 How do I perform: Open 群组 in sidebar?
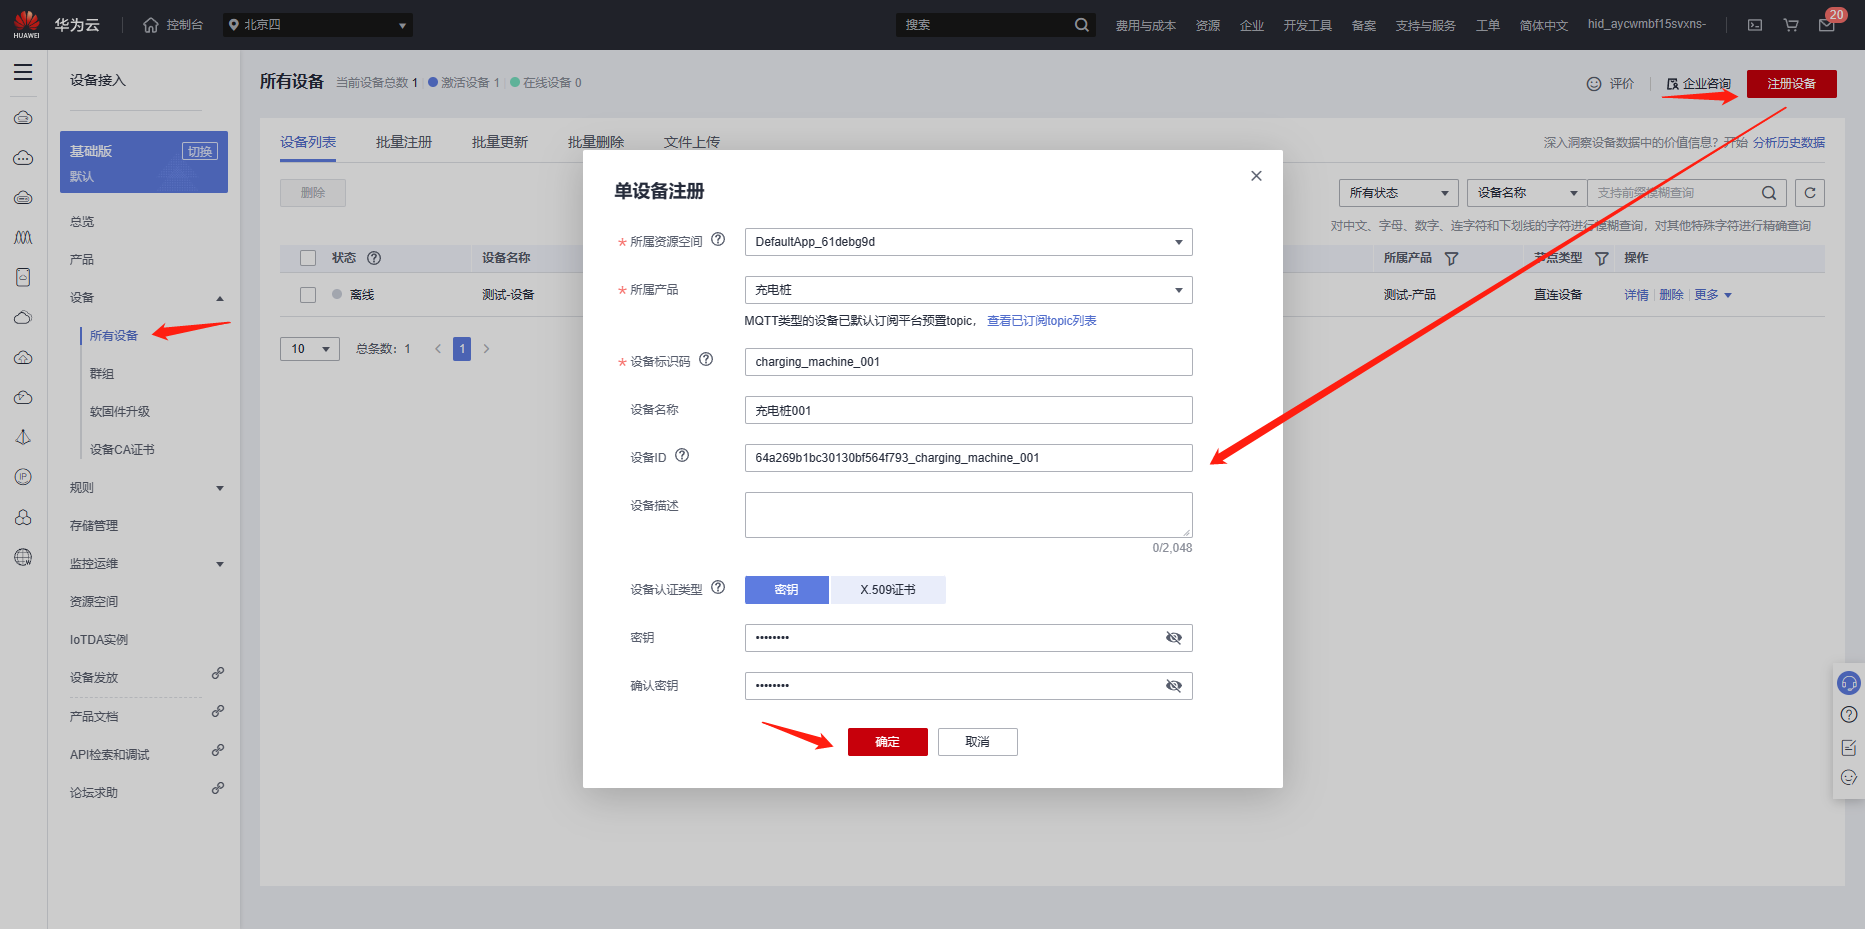(x=102, y=374)
